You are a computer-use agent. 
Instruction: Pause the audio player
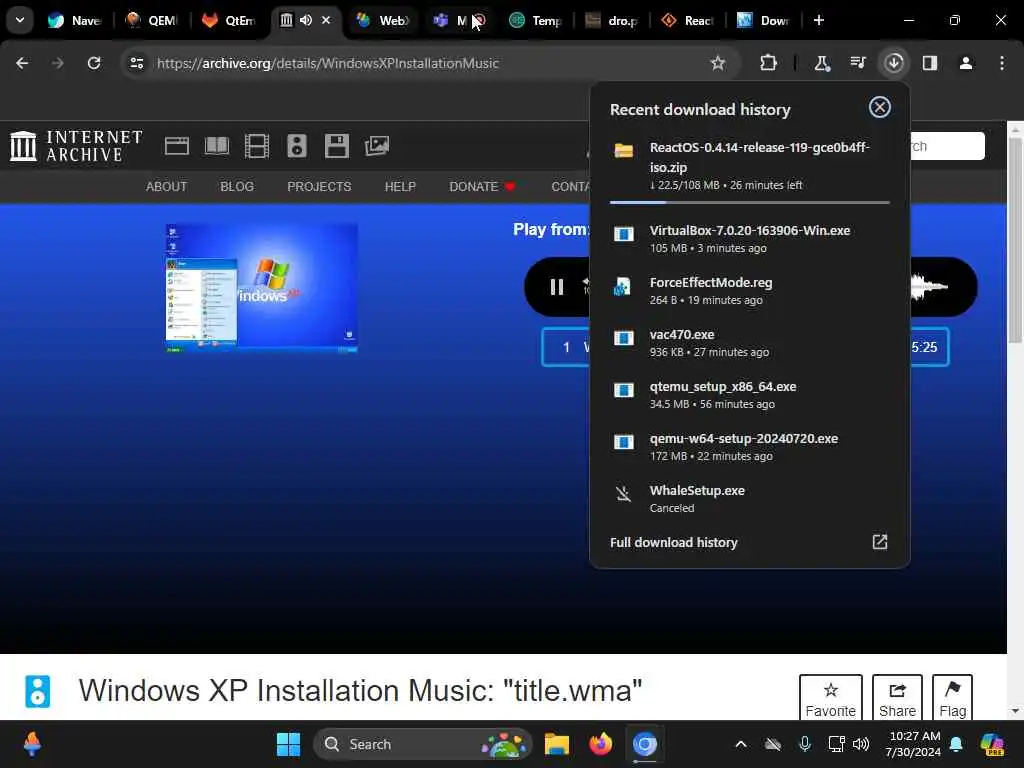[x=556, y=287]
